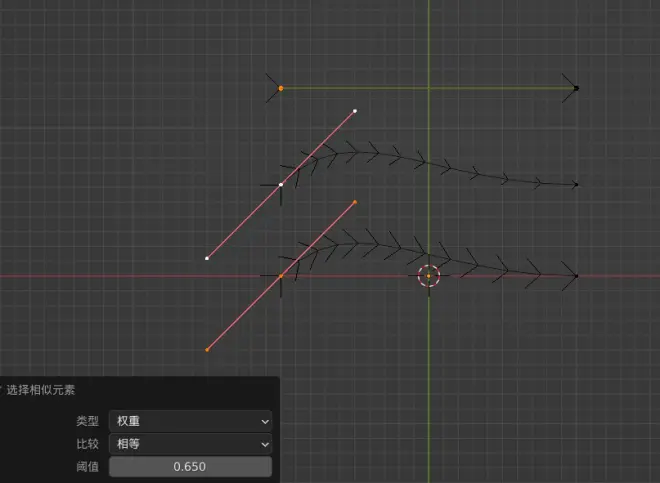Select the orange control point on the bottom curve
This screenshot has height=483, width=660.
coord(281,276)
